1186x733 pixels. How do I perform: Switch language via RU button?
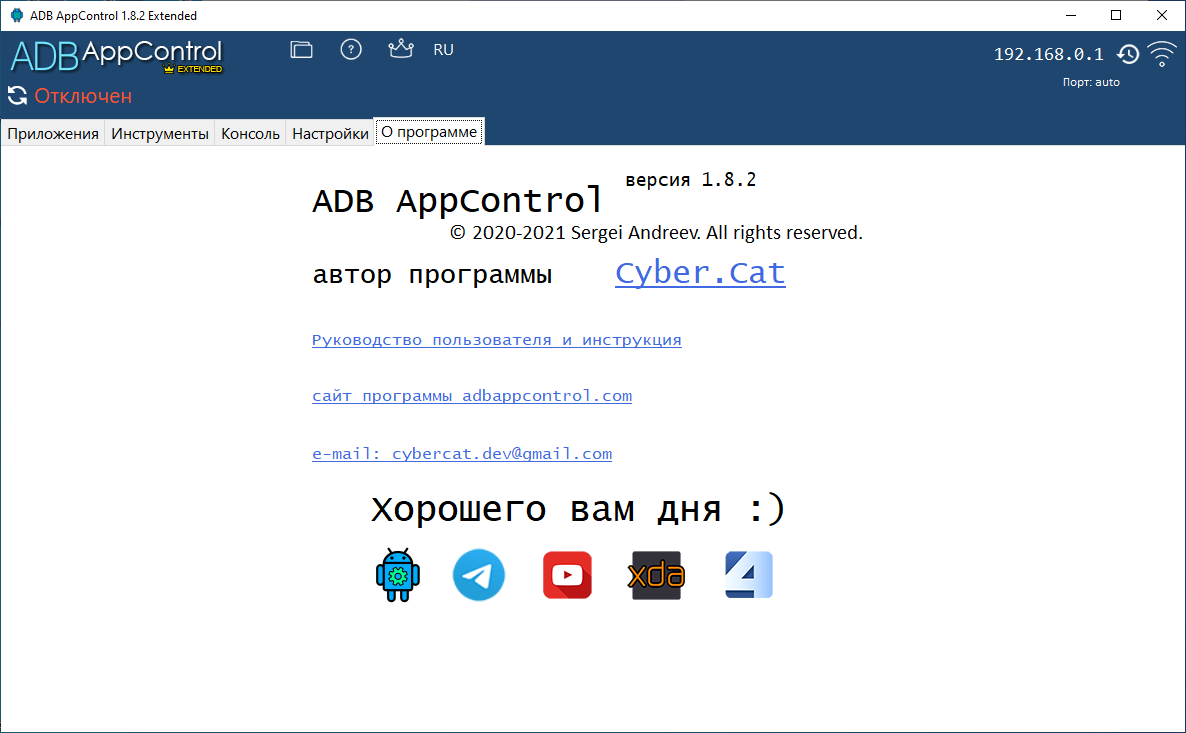443,50
